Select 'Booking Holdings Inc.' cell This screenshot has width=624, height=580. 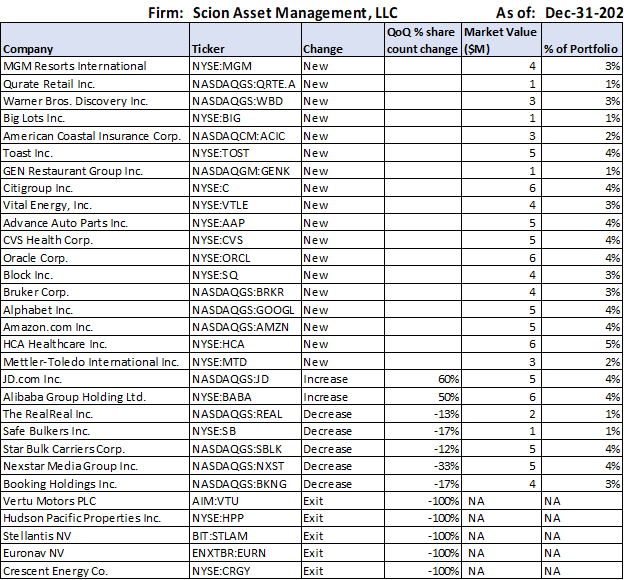95,483
